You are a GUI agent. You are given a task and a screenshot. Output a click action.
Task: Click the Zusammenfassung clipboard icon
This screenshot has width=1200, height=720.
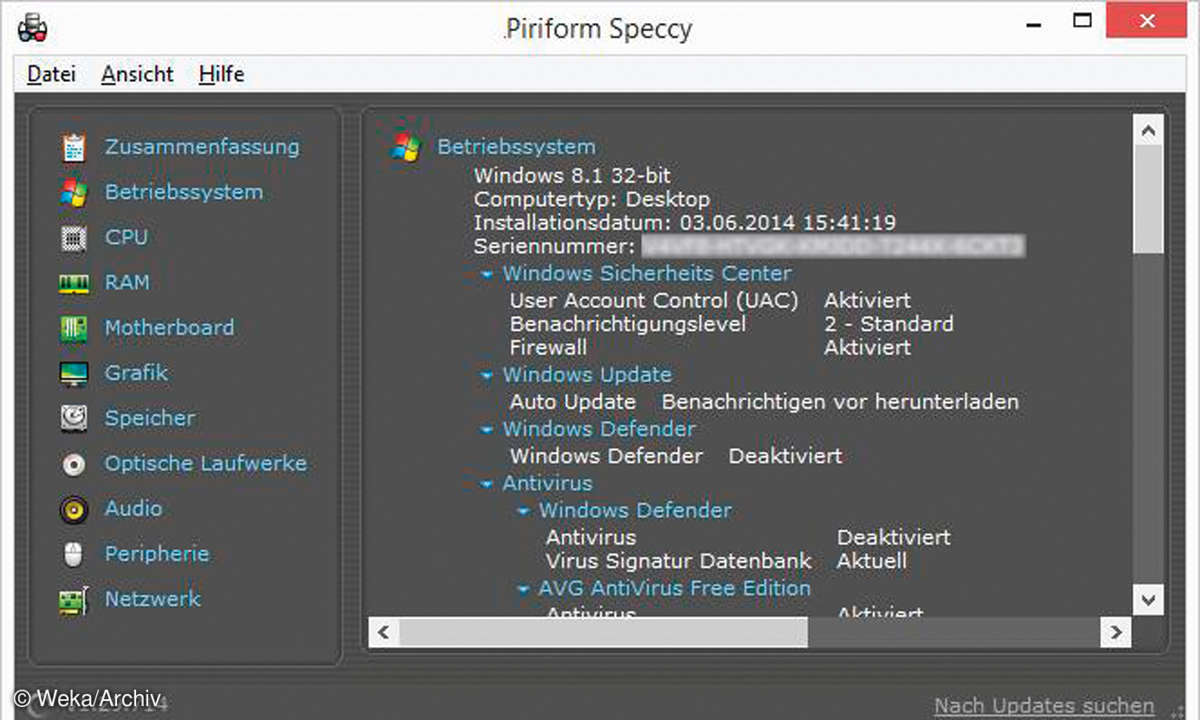74,147
